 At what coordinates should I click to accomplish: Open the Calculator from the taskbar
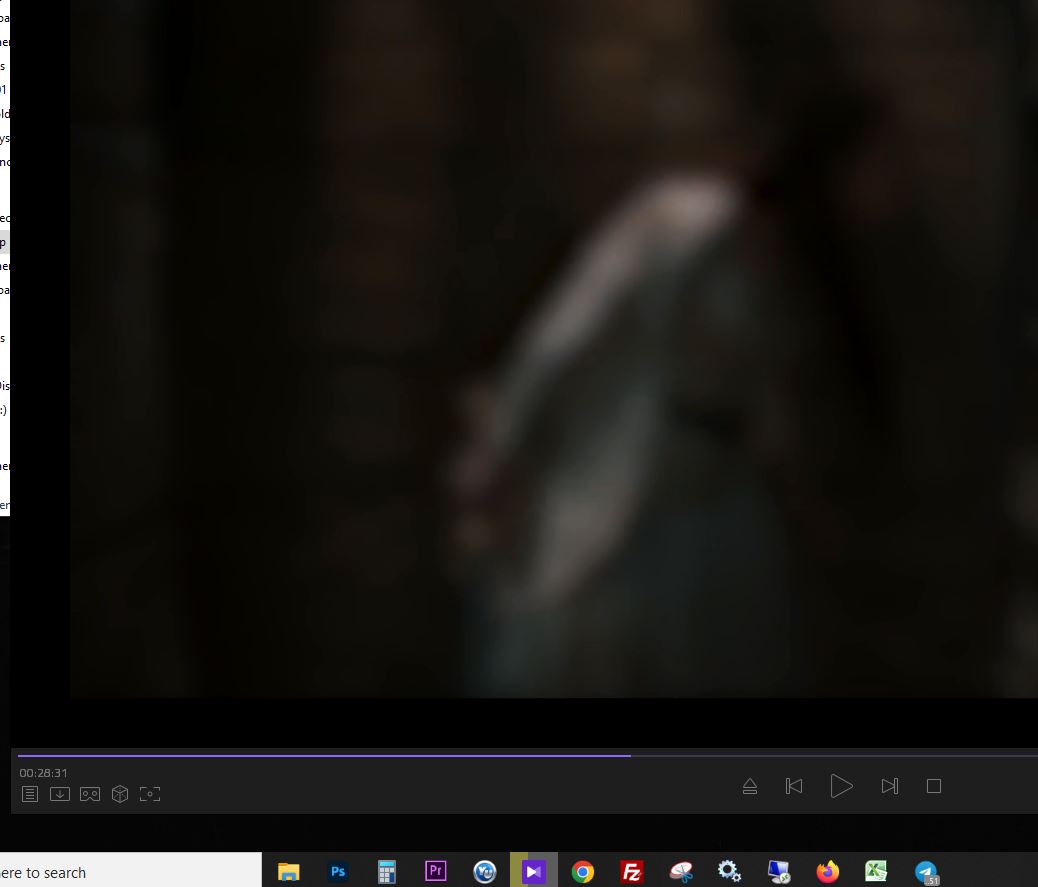[387, 872]
